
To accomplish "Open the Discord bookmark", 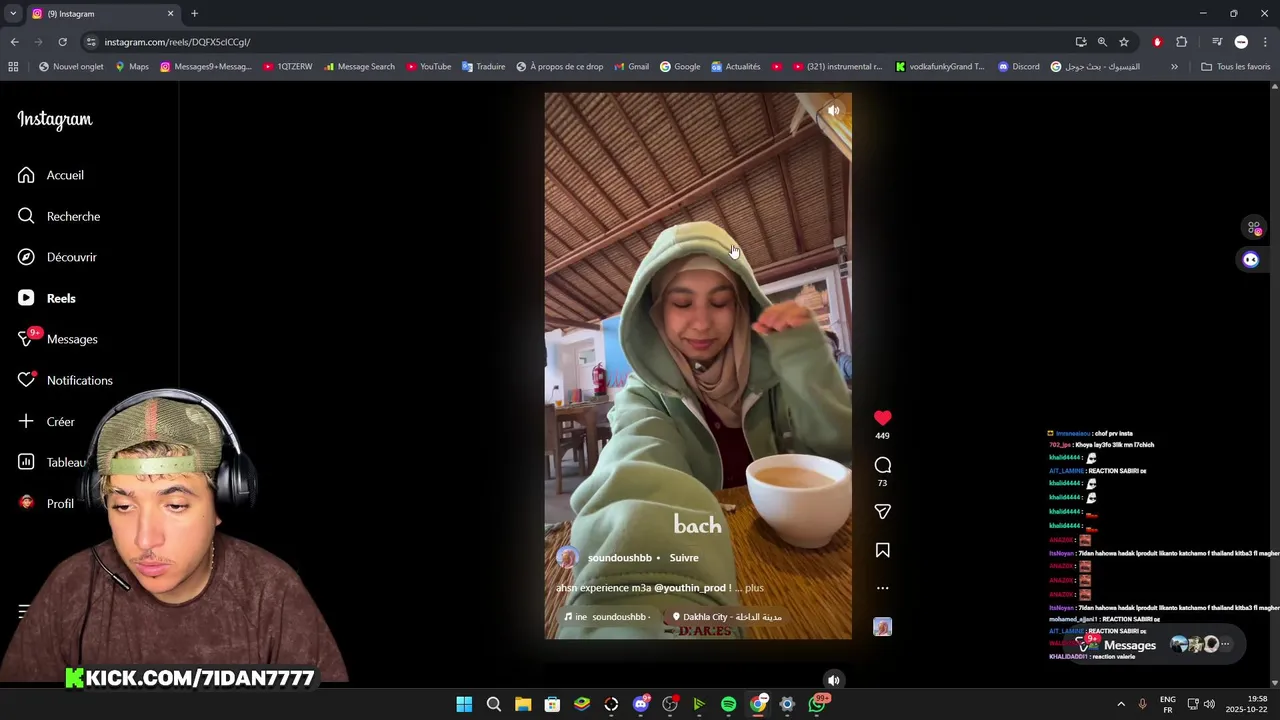I will (x=1018, y=67).
